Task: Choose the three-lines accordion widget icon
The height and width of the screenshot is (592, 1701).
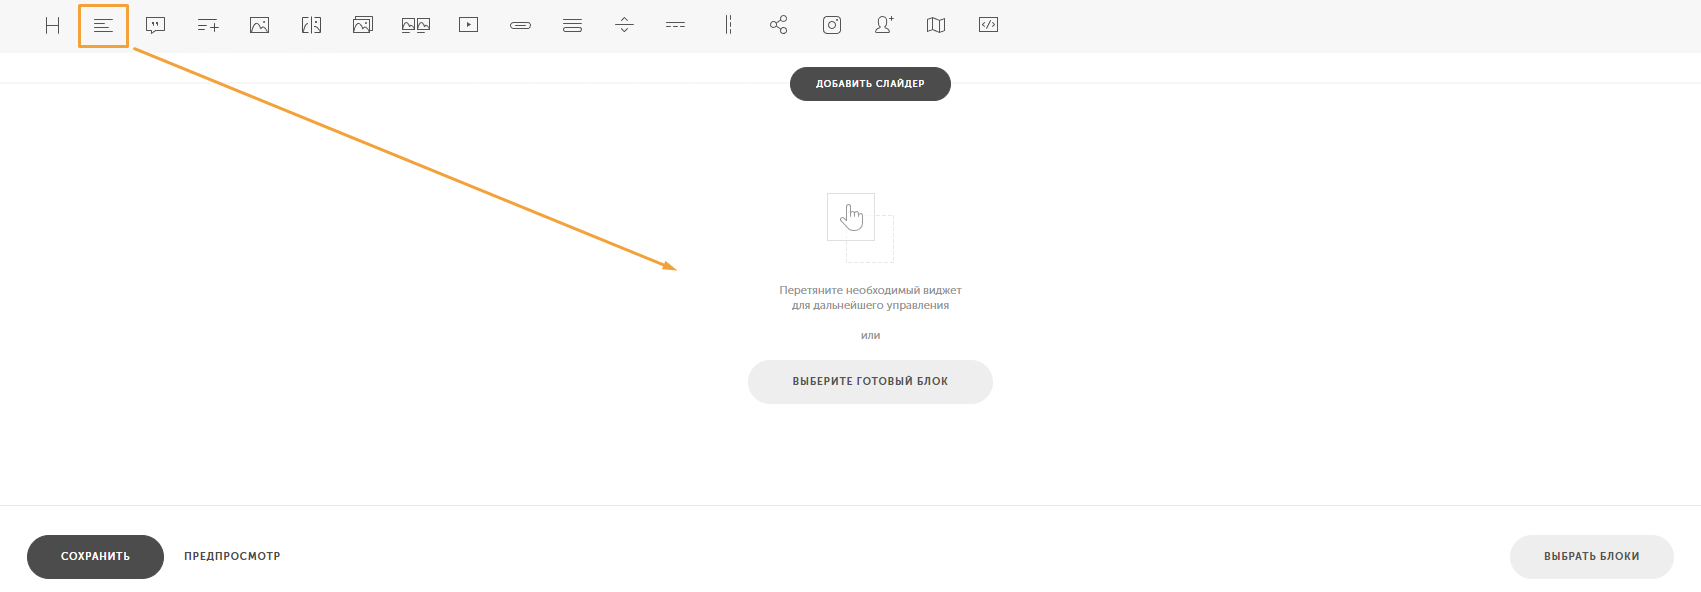Action: [x=572, y=25]
